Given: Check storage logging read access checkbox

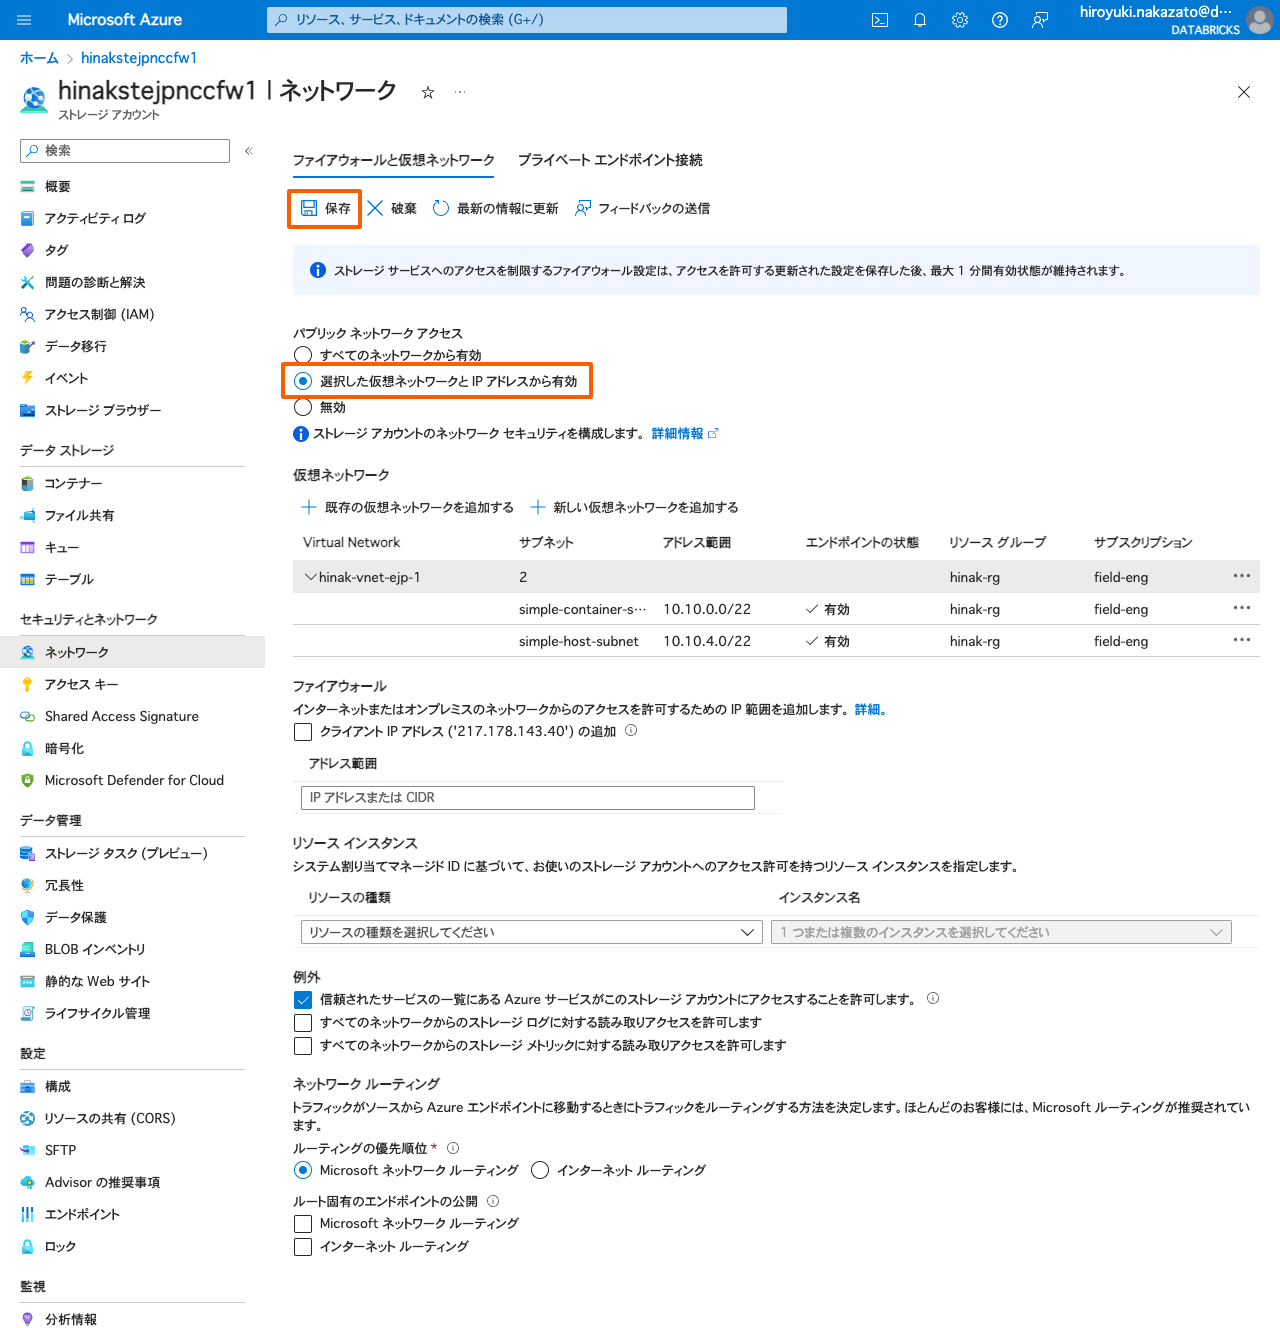Looking at the screenshot, I should [303, 1022].
